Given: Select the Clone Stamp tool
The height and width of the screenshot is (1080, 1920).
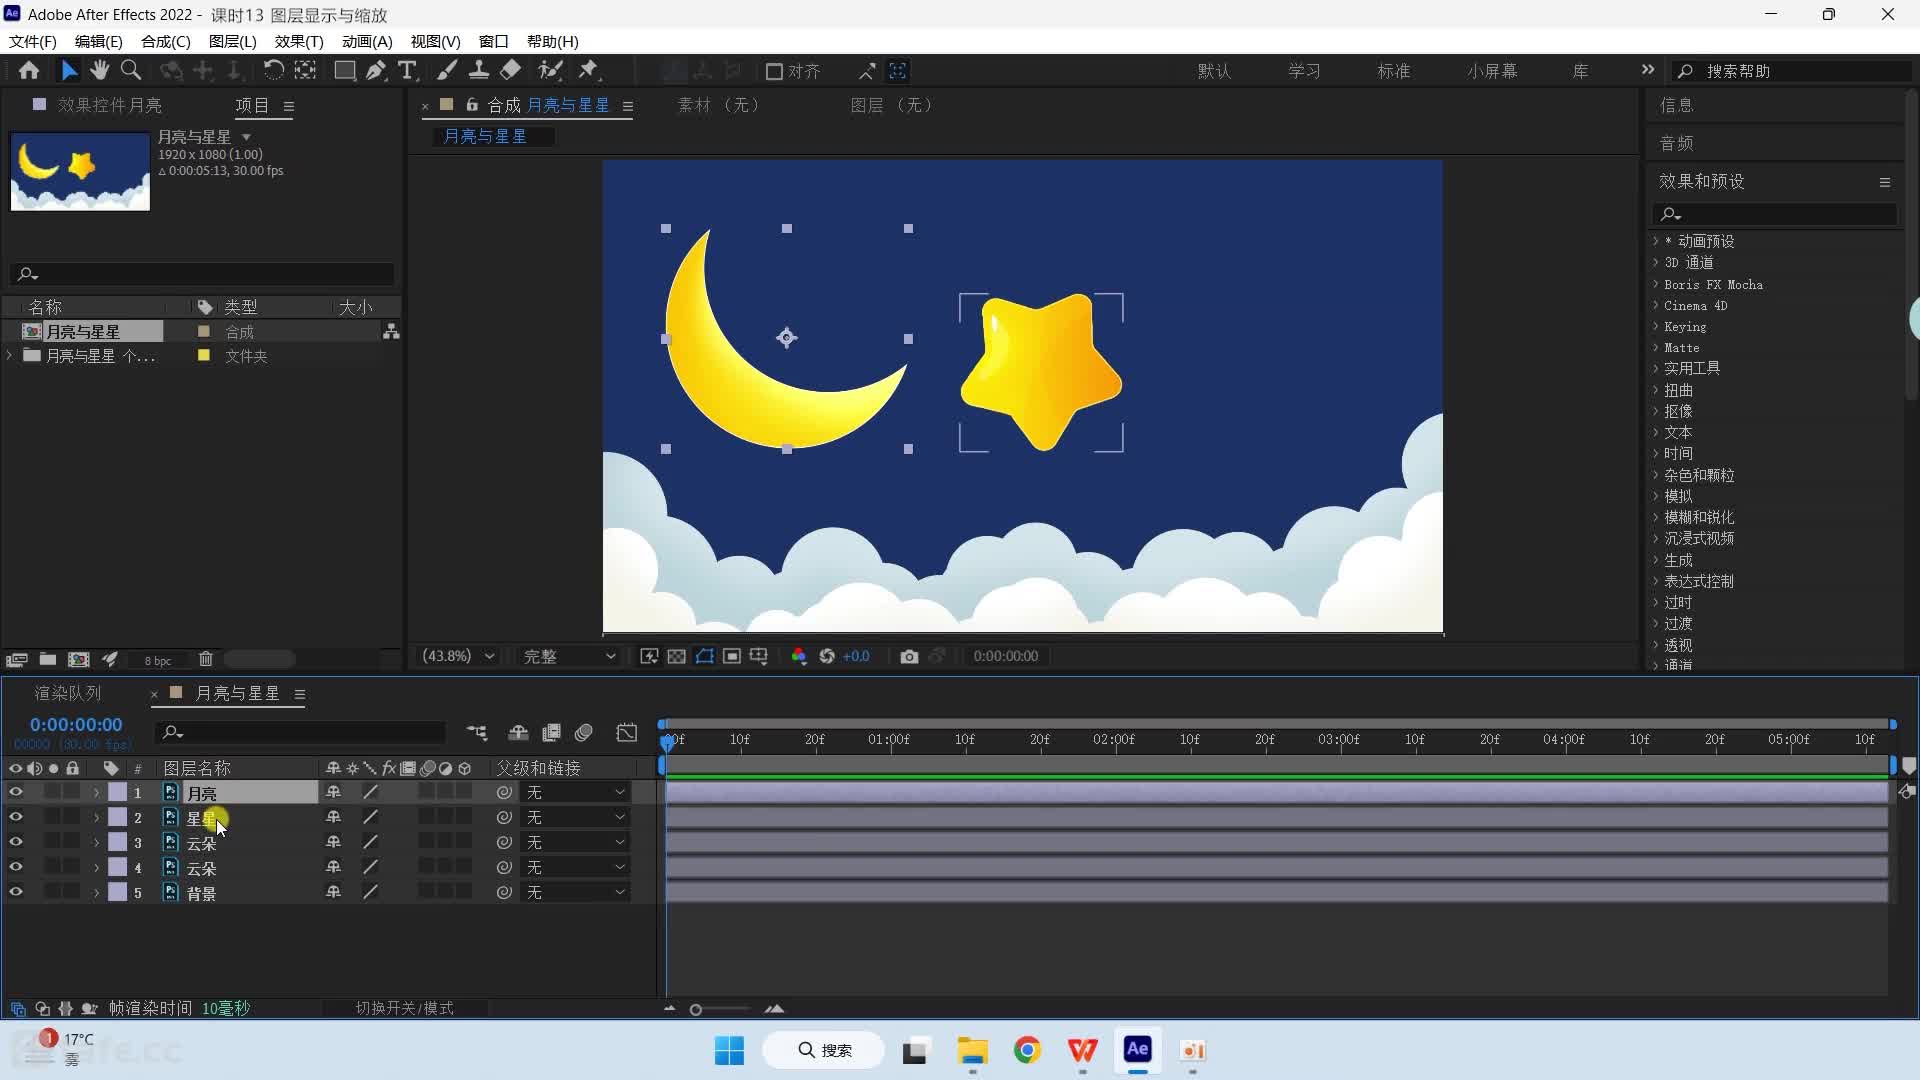Looking at the screenshot, I should tap(479, 71).
